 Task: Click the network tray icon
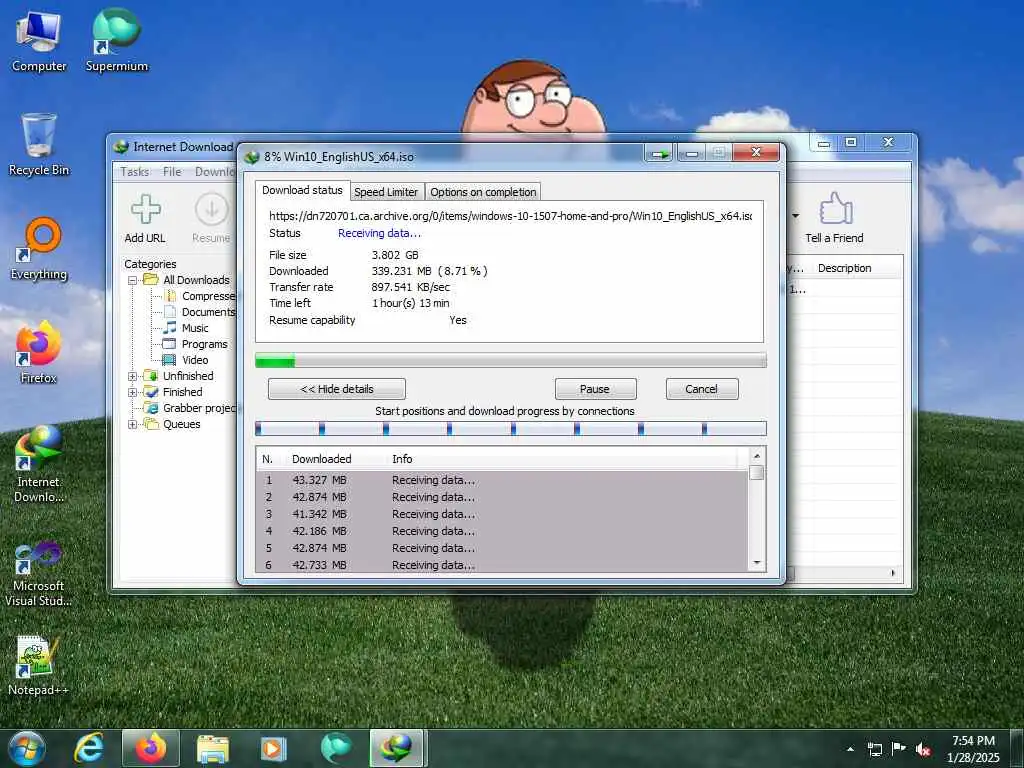pos(874,749)
